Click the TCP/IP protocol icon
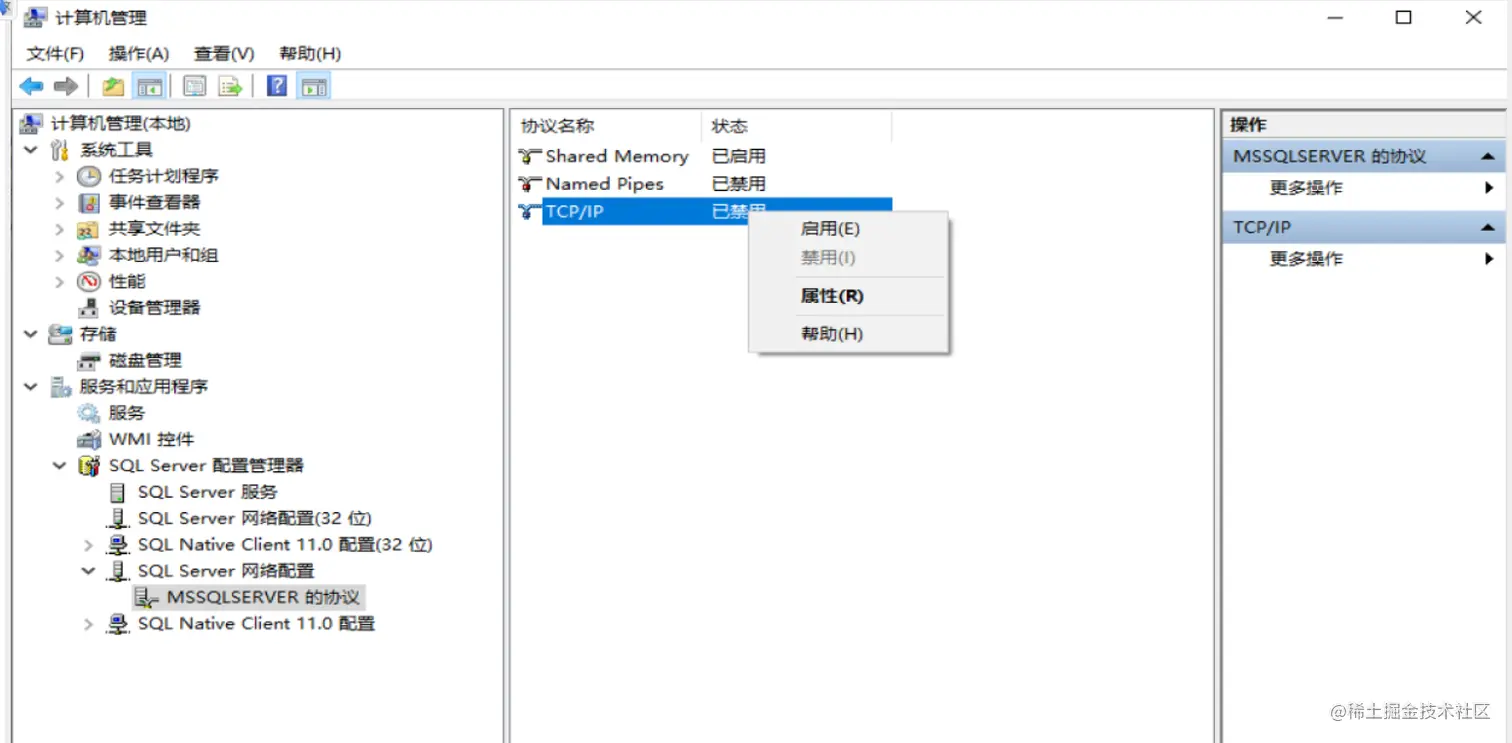This screenshot has height=743, width=1512. click(530, 212)
